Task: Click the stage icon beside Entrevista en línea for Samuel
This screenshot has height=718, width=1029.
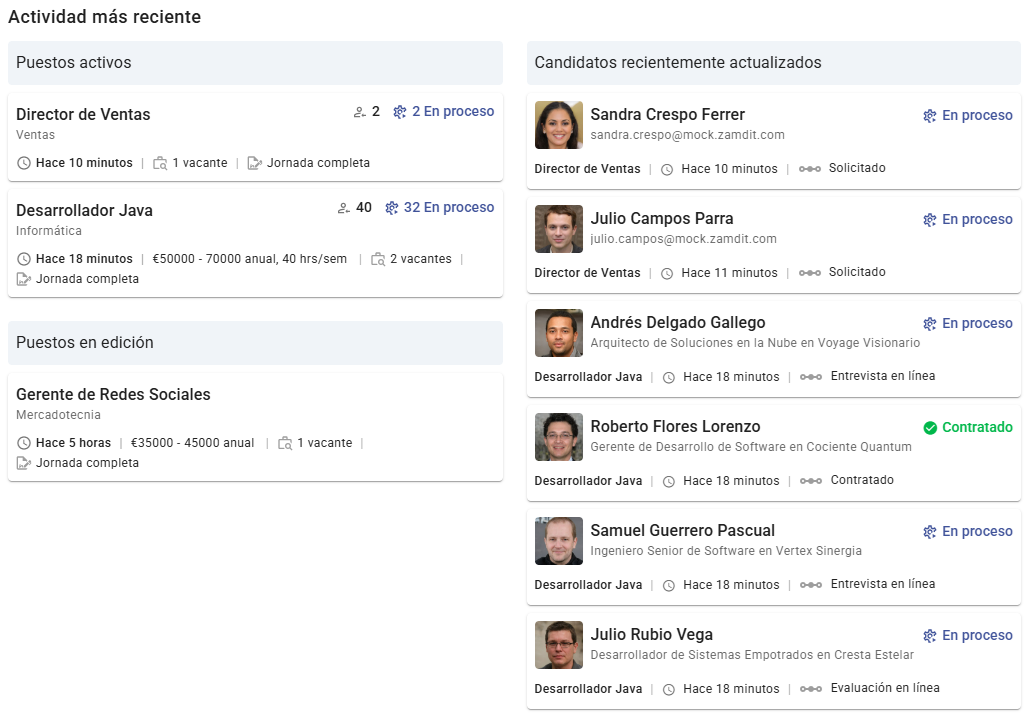Action: click(x=810, y=584)
